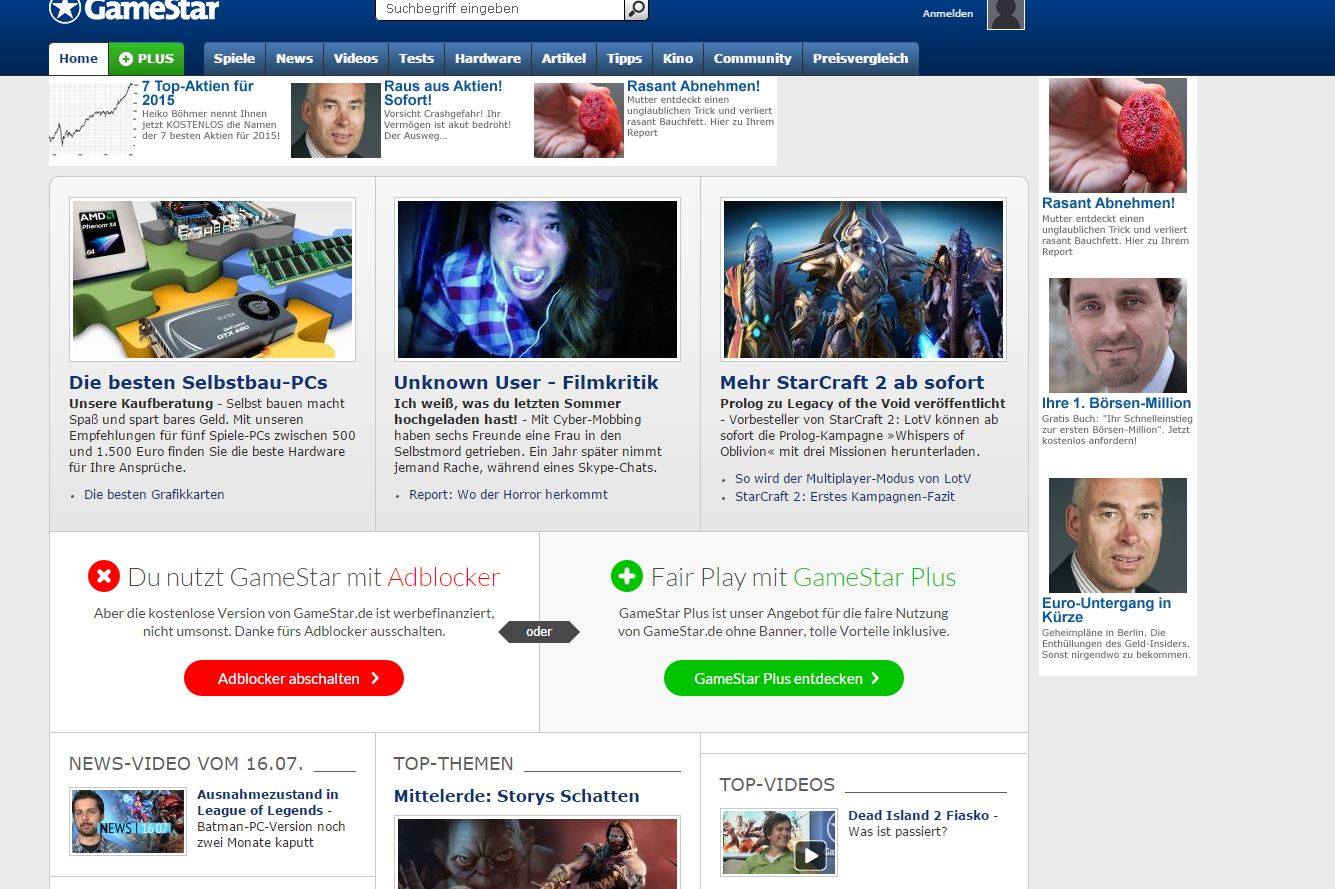Screen dimensions: 1335x889
Task: Click the GameStar logo
Action: [x=134, y=10]
